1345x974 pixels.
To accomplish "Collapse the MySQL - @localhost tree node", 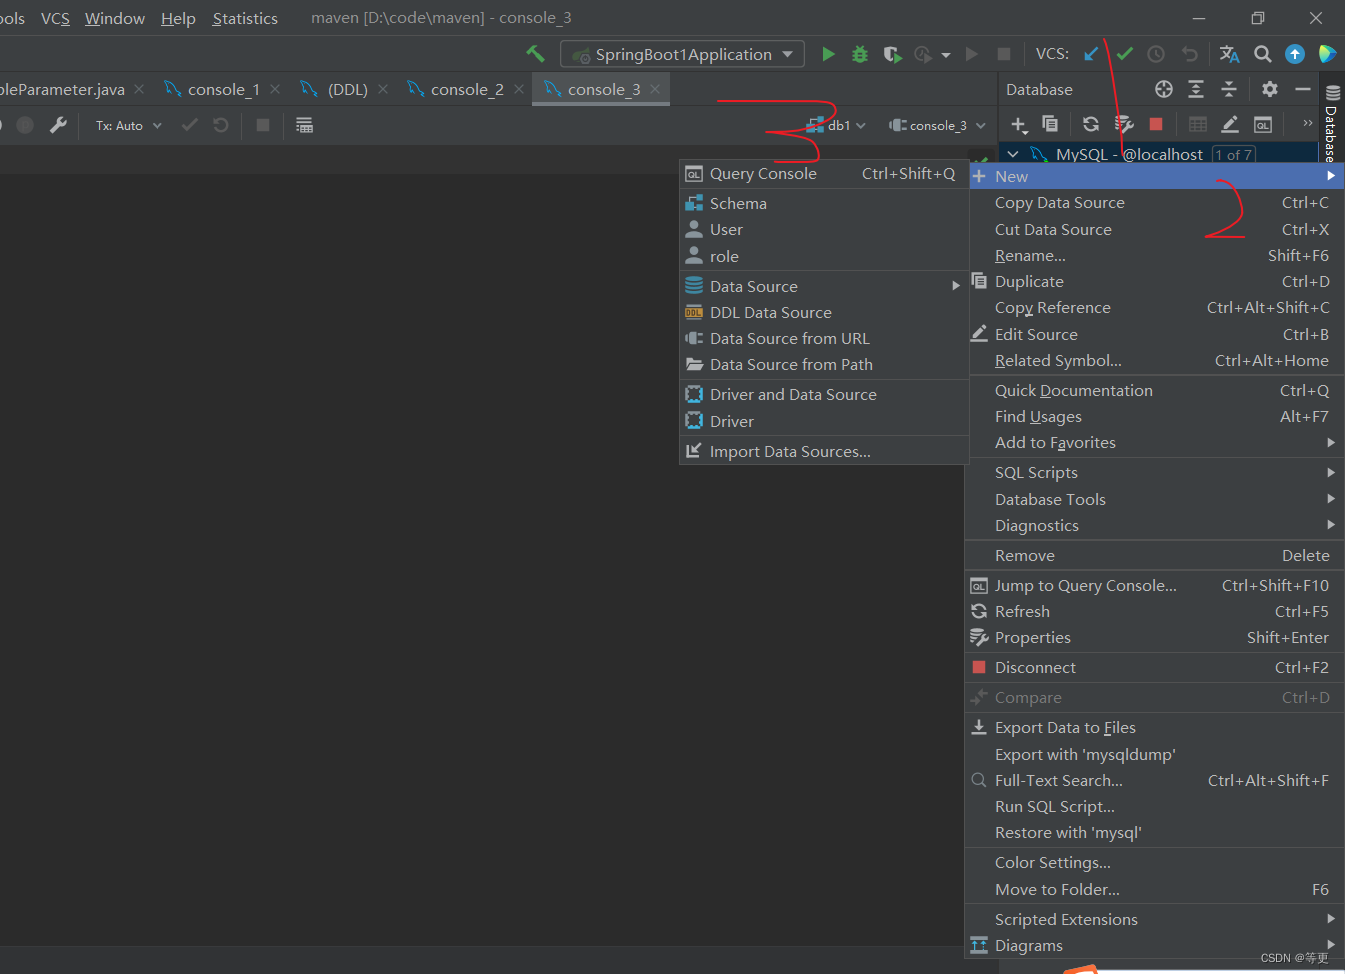I will [x=1013, y=154].
